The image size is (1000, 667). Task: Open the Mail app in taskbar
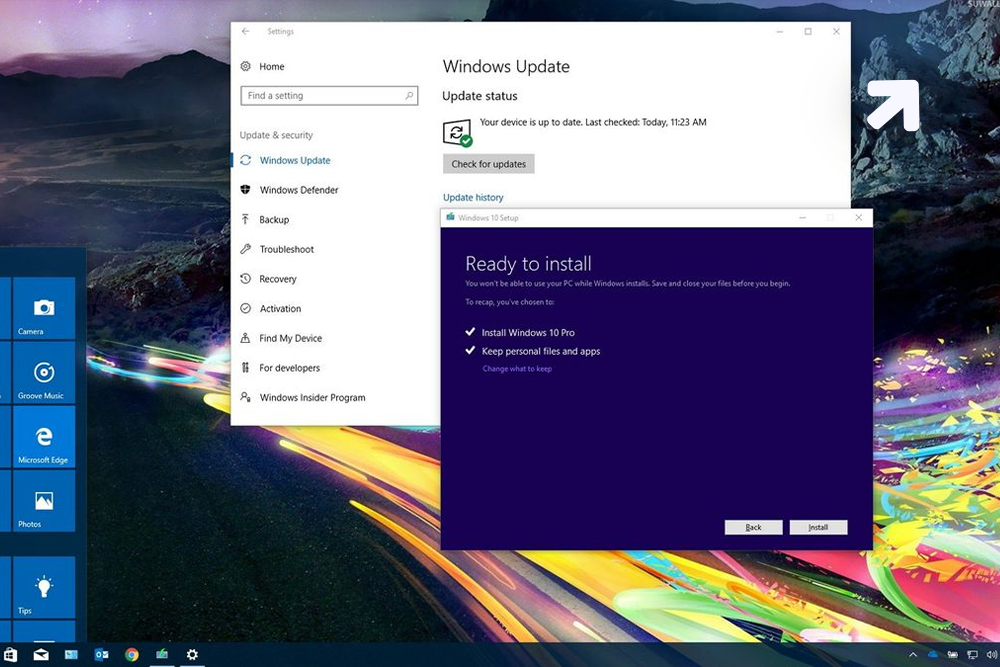41,654
